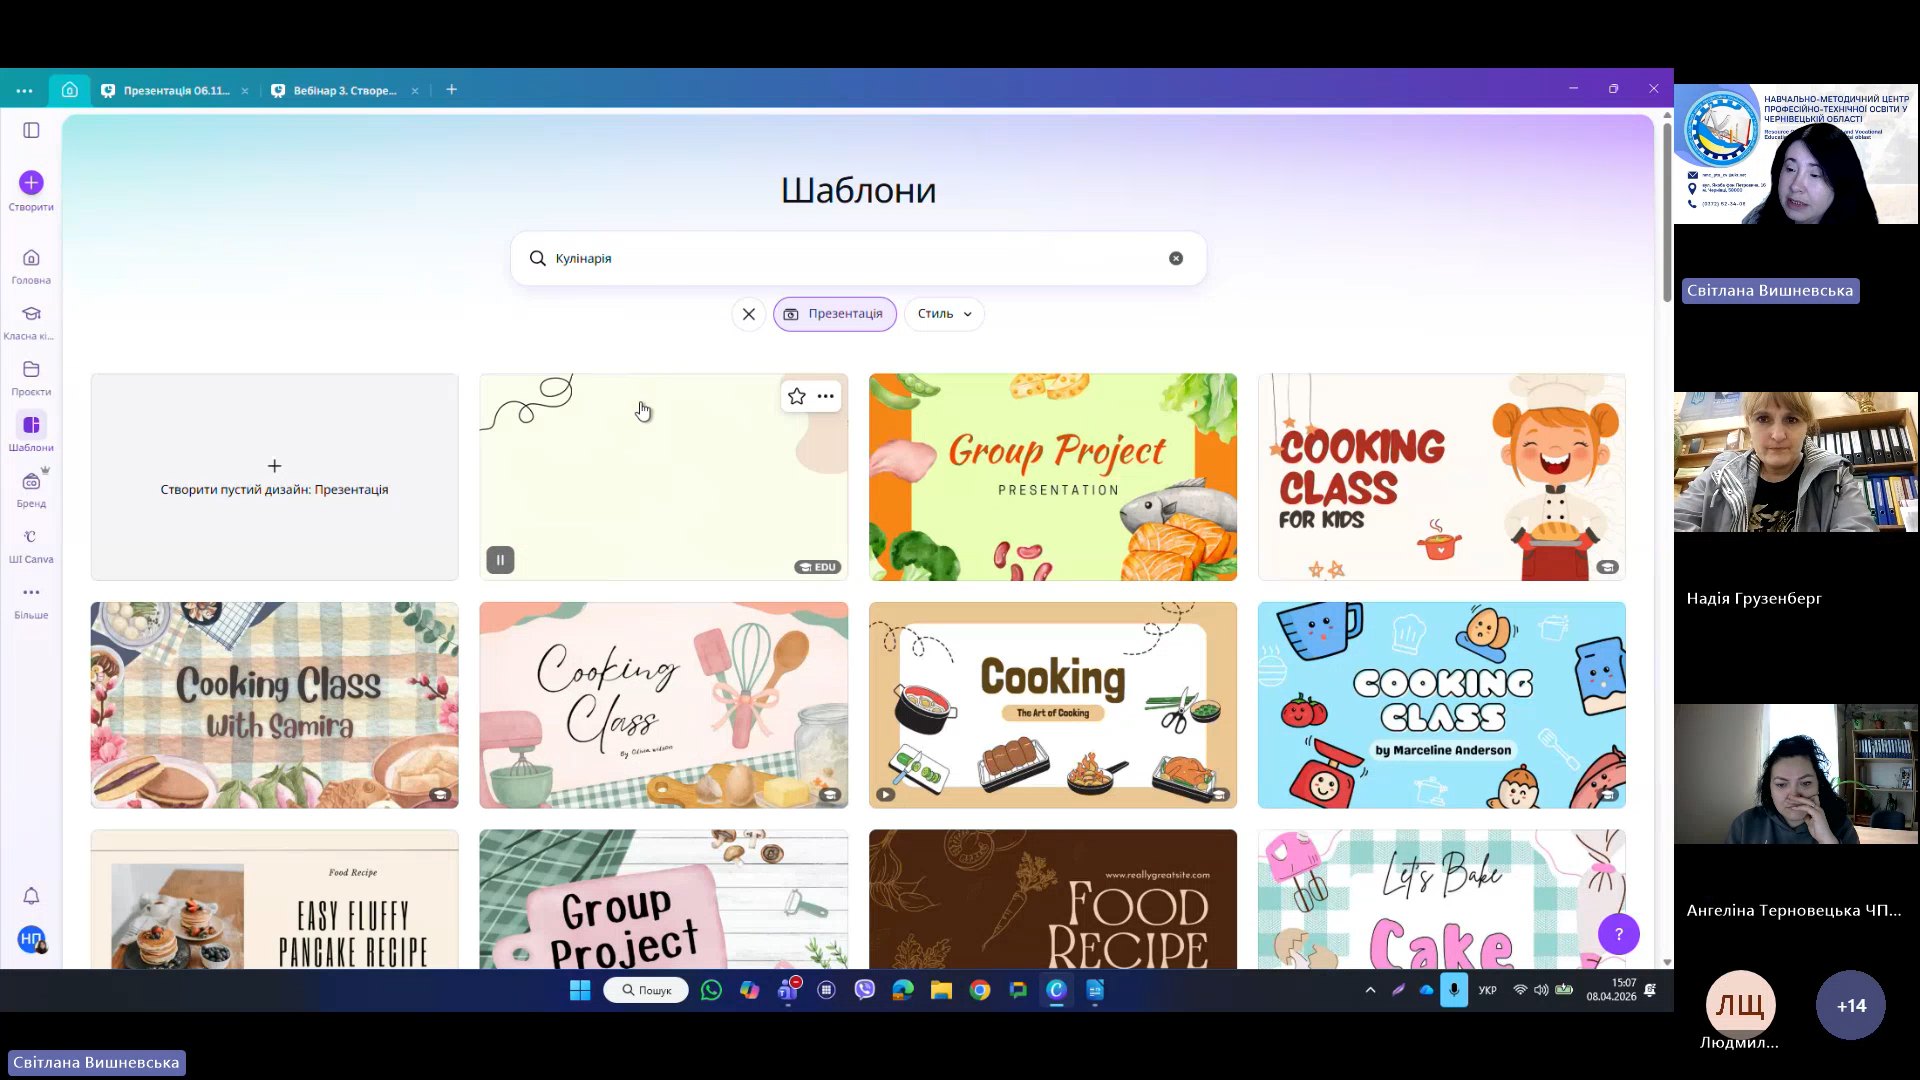Pause the hovered template preview
The width and height of the screenshot is (1920, 1080).
(x=500, y=560)
